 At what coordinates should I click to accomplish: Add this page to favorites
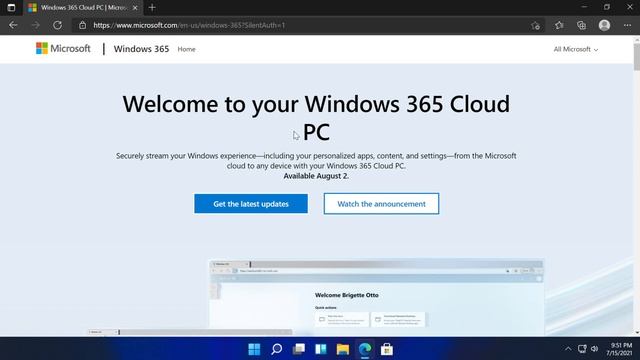[x=536, y=25]
